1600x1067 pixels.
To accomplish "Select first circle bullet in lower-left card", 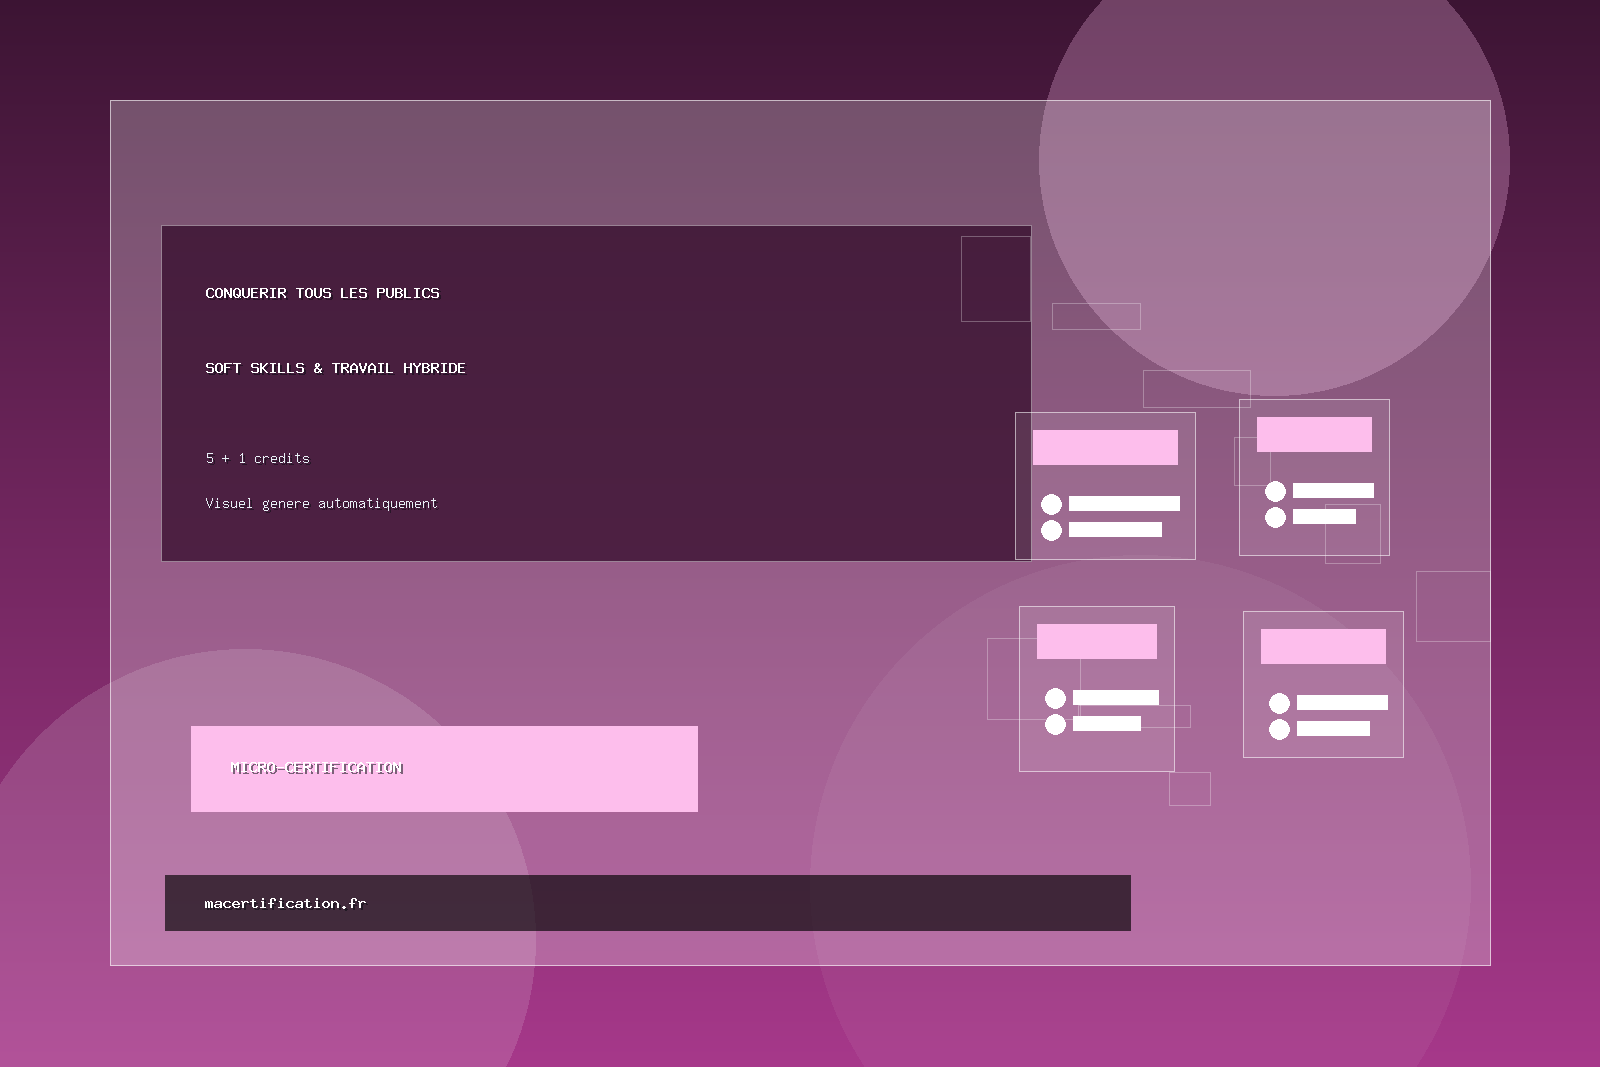I will point(1055,698).
